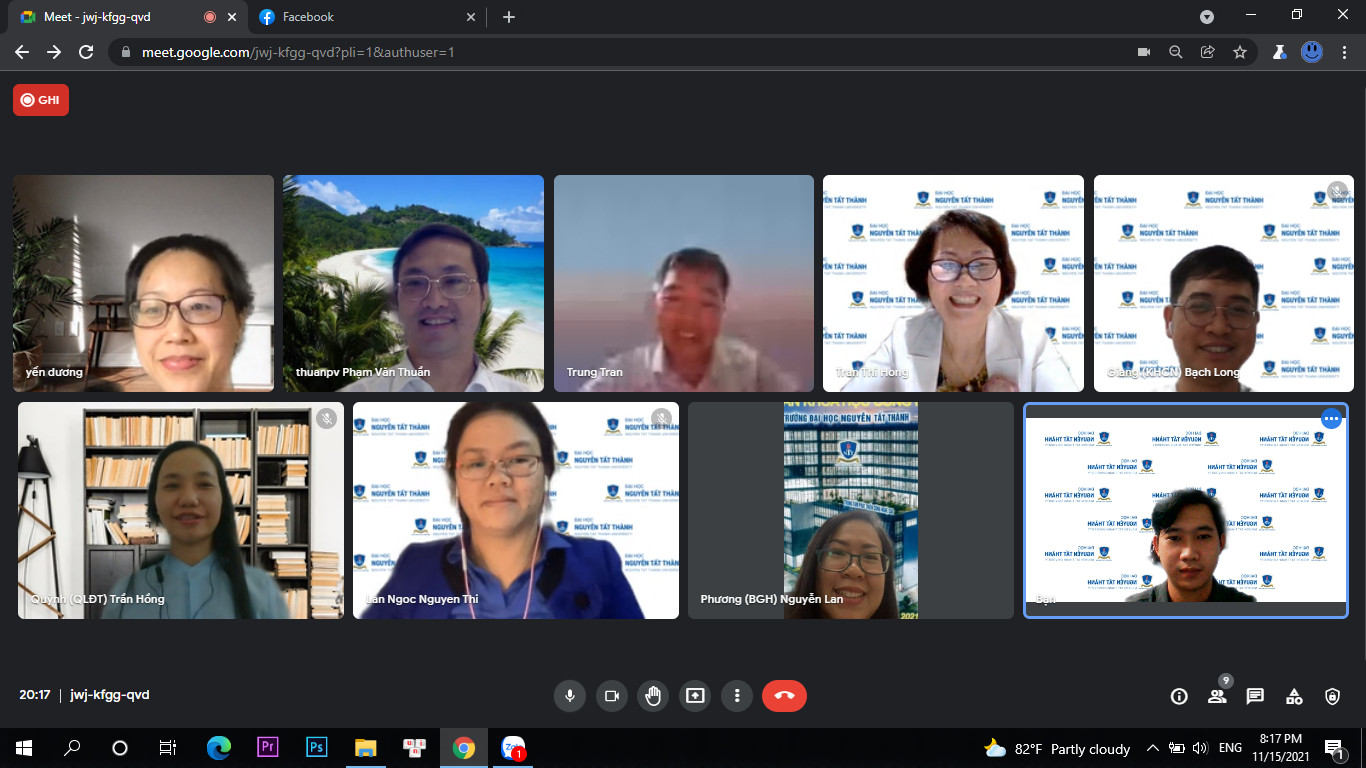Raise hand in the meeting

654,696
